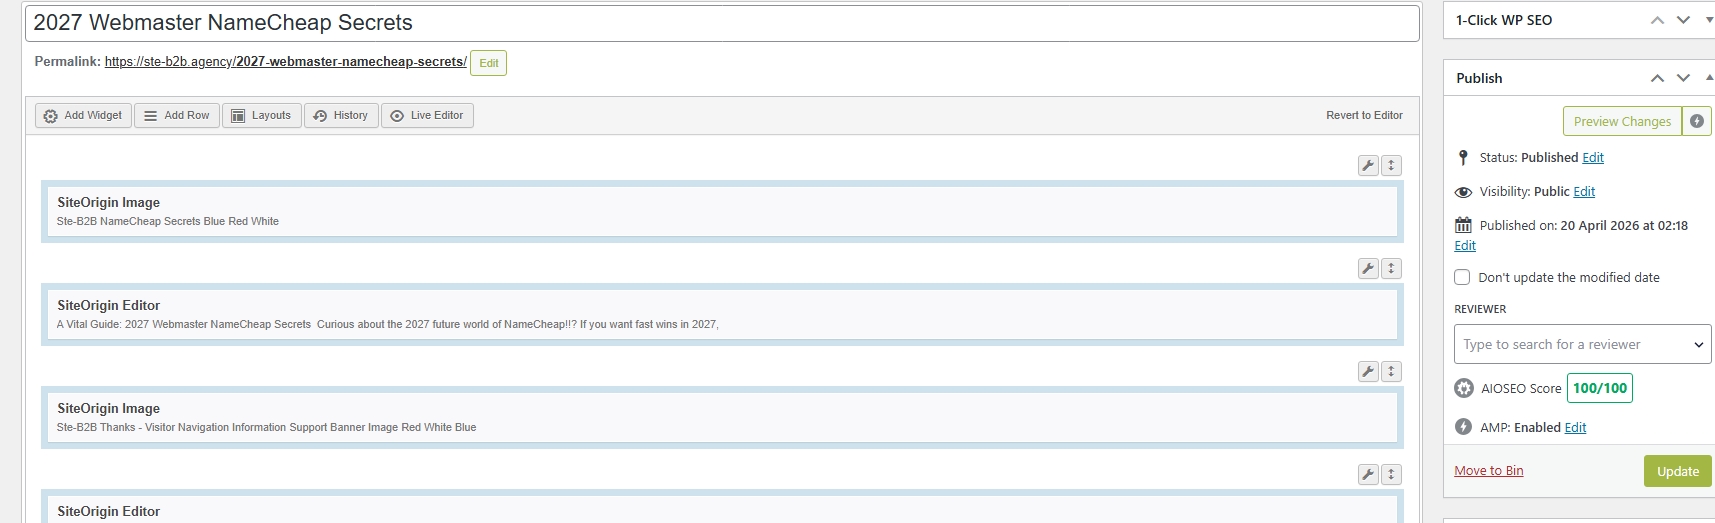Viewport: 1715px width, 523px height.
Task: Click the status pin icon
Action: tap(1463, 158)
